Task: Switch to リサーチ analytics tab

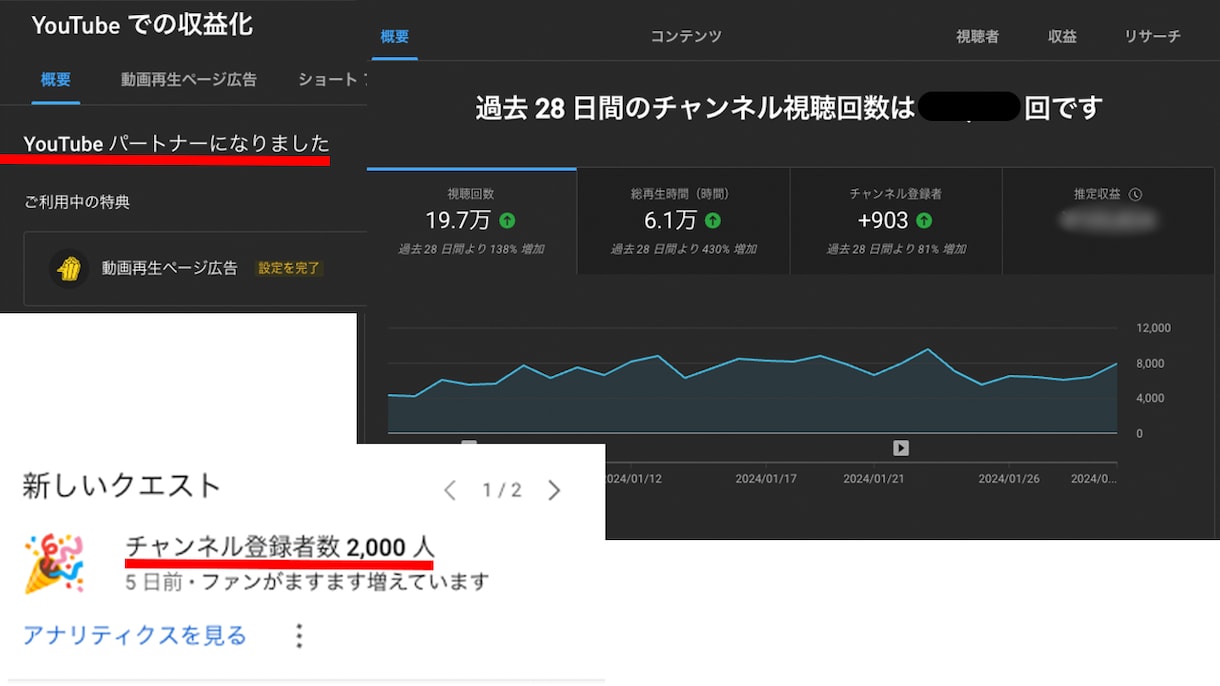Action: pos(1152,36)
